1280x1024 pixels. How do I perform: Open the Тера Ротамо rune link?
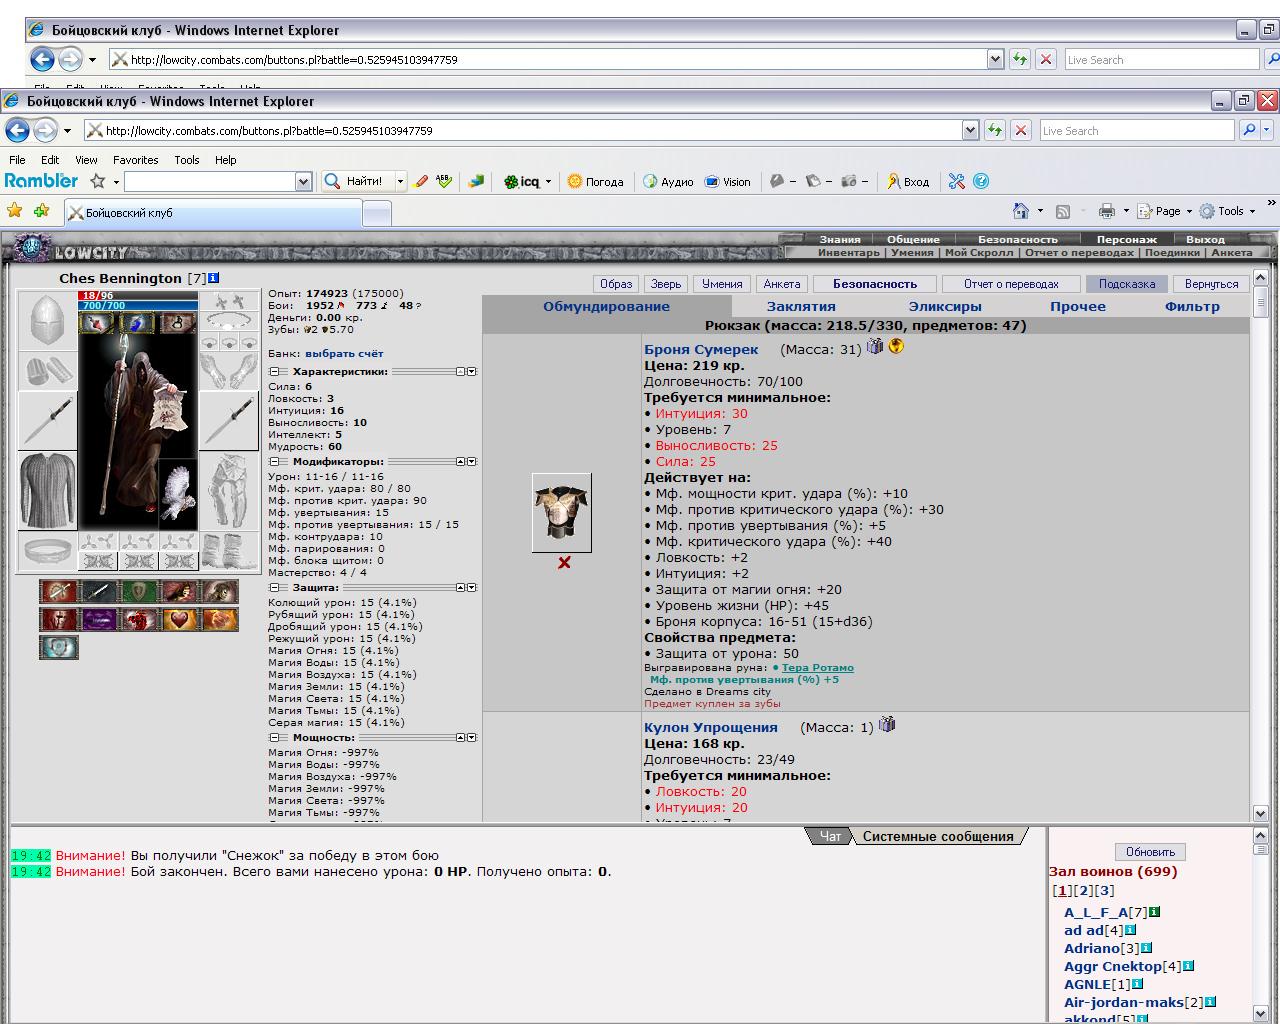click(818, 667)
